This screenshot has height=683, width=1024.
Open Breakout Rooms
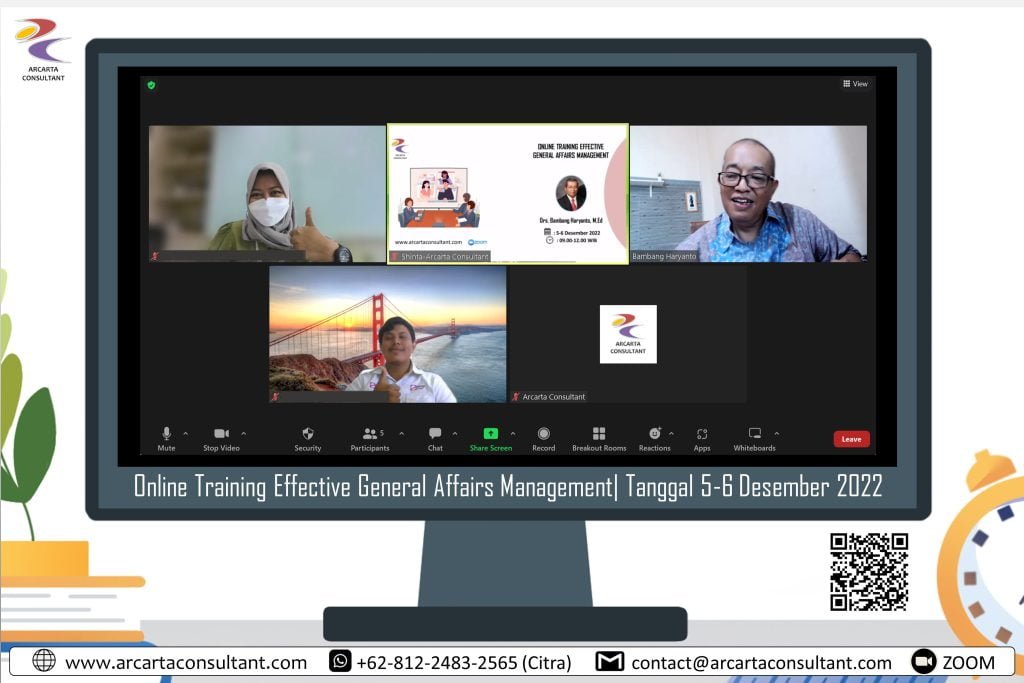(598, 435)
